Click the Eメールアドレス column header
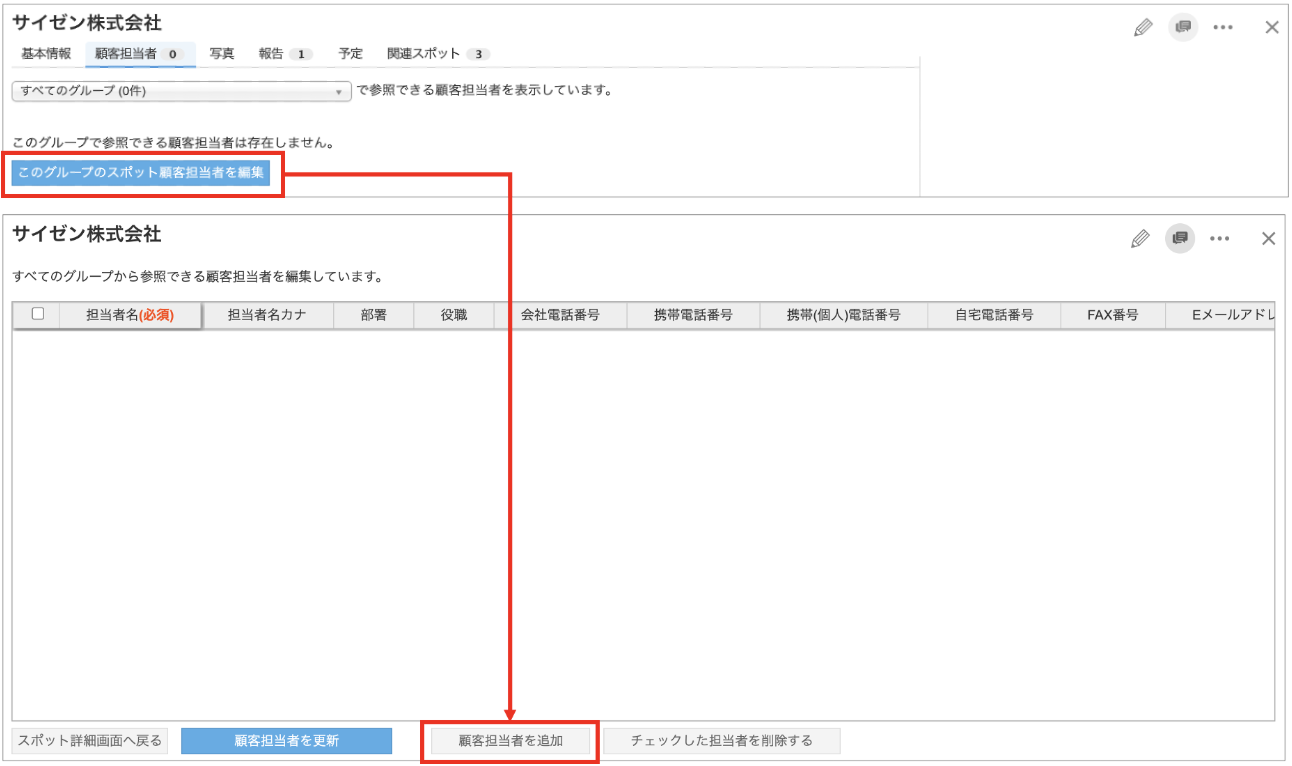The height and width of the screenshot is (766, 1292). (x=1220, y=315)
